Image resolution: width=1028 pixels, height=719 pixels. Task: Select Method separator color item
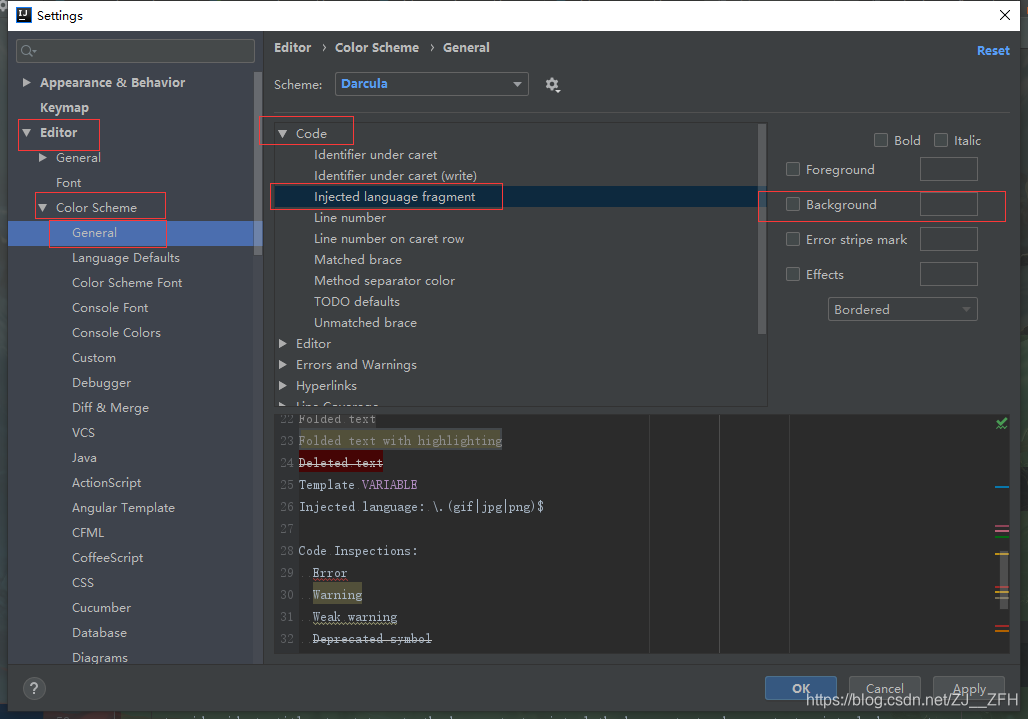point(384,281)
